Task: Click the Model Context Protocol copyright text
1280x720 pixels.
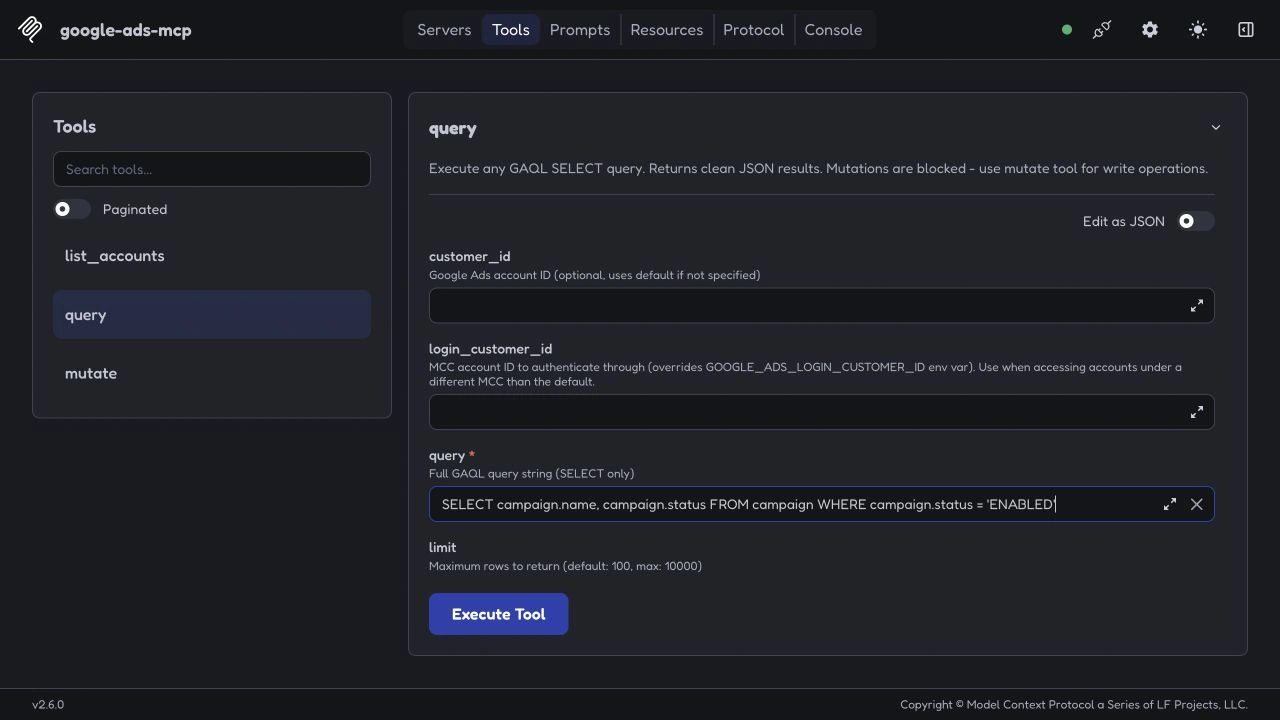Action: [1074, 705]
